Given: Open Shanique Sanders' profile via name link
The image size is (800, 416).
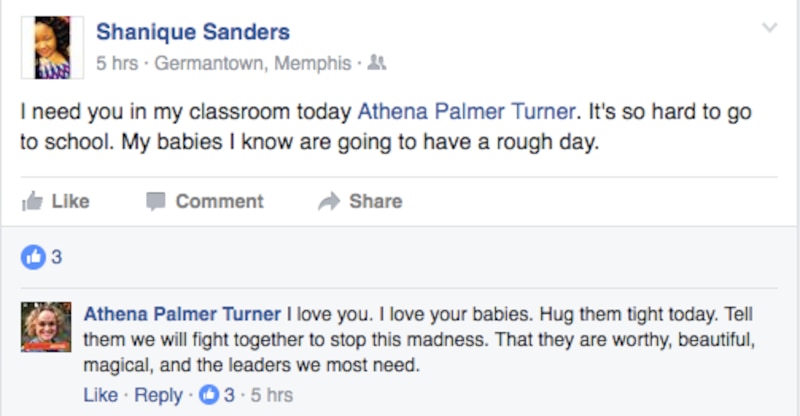Looking at the screenshot, I should [x=192, y=32].
